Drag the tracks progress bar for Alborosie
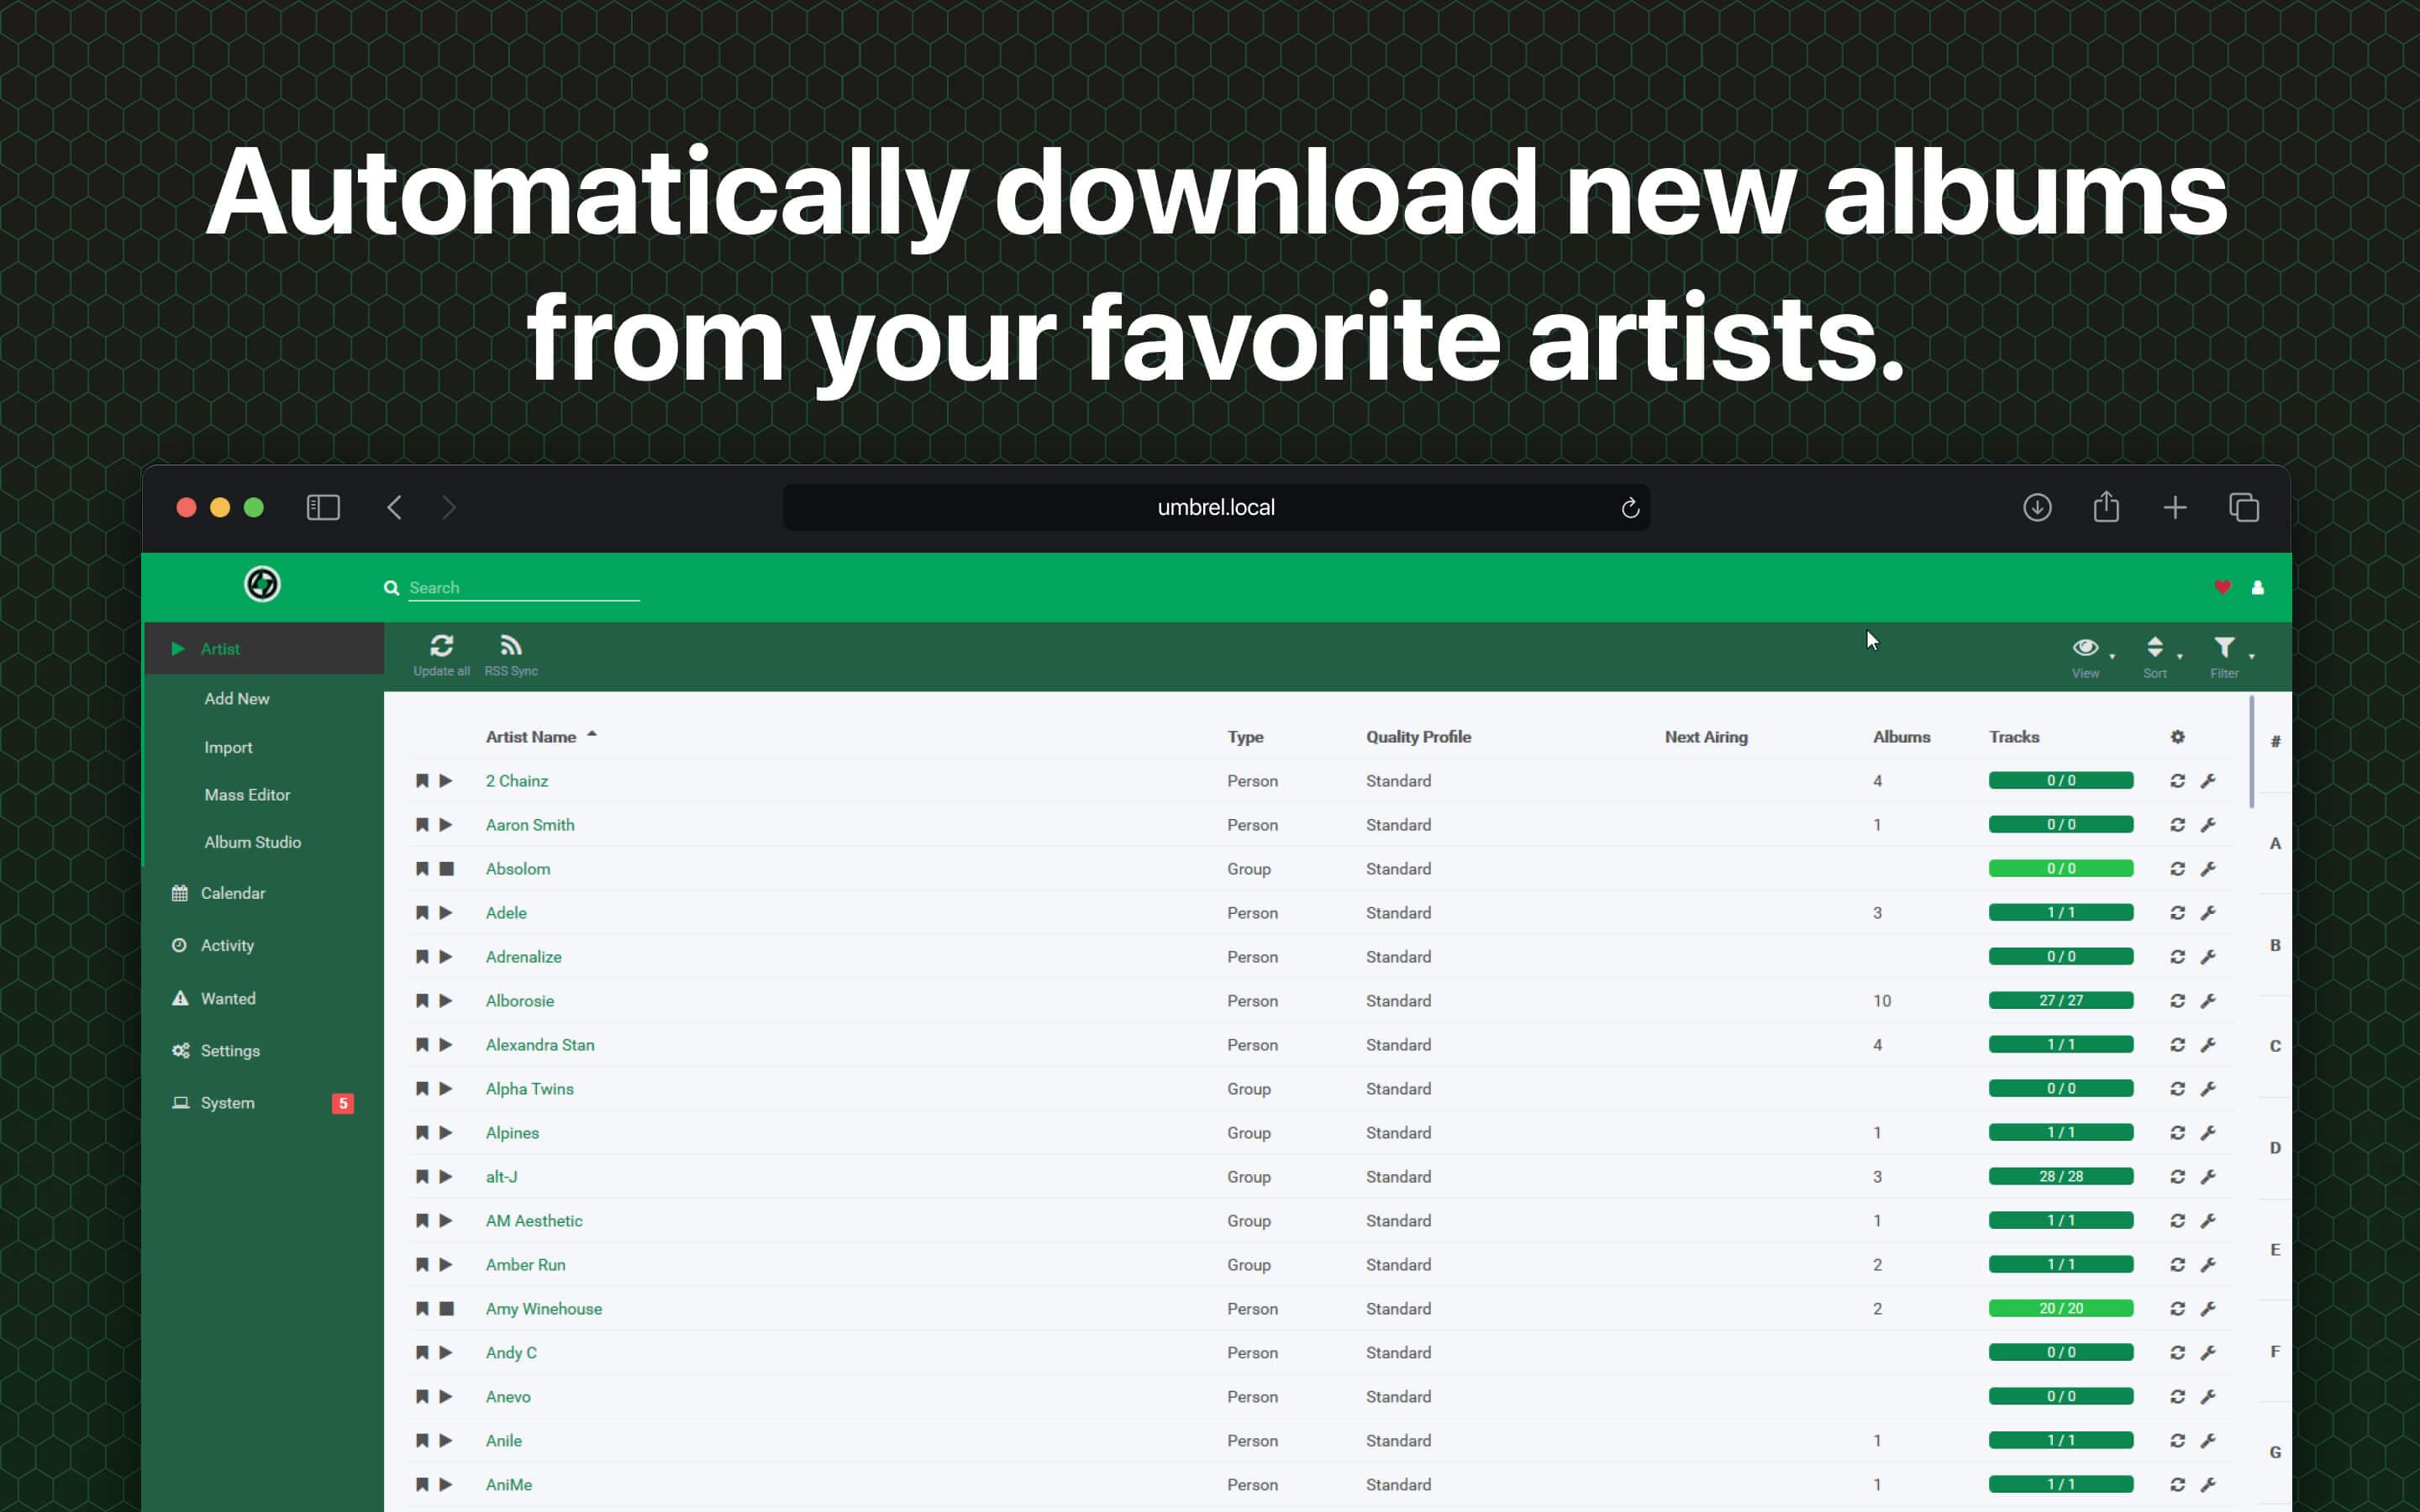The image size is (2420, 1512). 2061,1000
